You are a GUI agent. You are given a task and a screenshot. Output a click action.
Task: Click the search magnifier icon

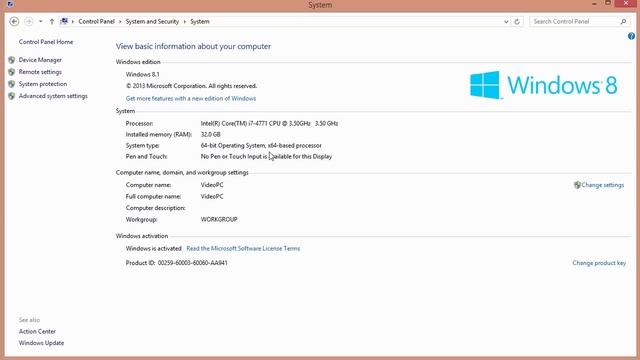[x=623, y=21]
